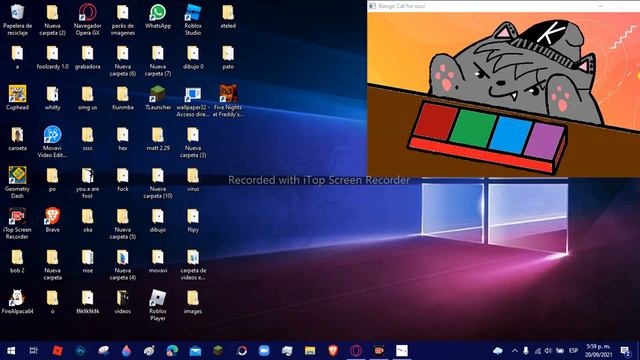The width and height of the screenshot is (640, 360).
Task: Open Zoom from the taskbar
Action: click(264, 351)
